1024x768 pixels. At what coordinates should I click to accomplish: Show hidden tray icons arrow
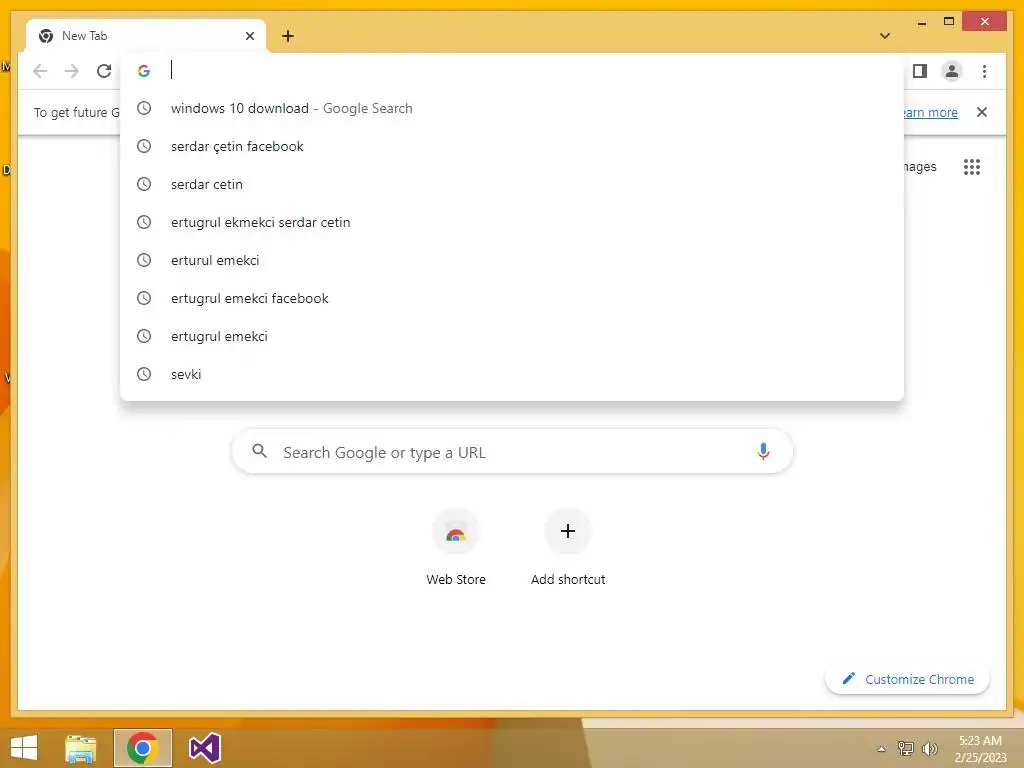(881, 749)
